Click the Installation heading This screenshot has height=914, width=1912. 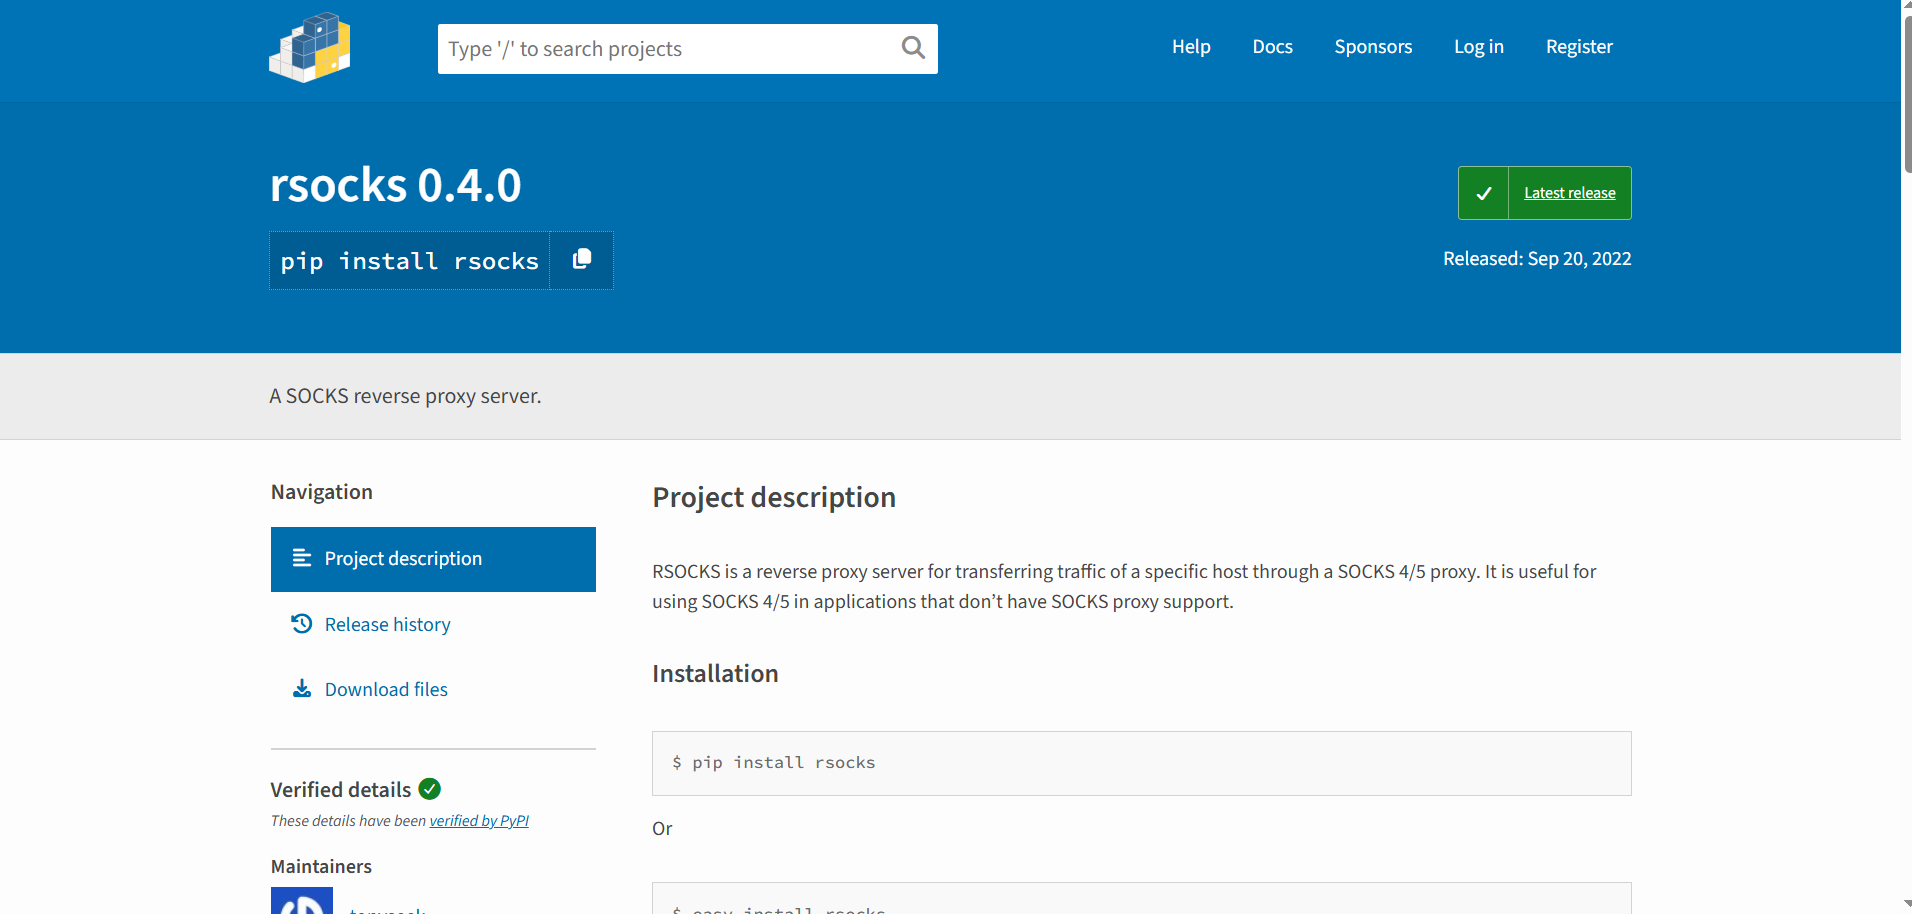click(715, 674)
